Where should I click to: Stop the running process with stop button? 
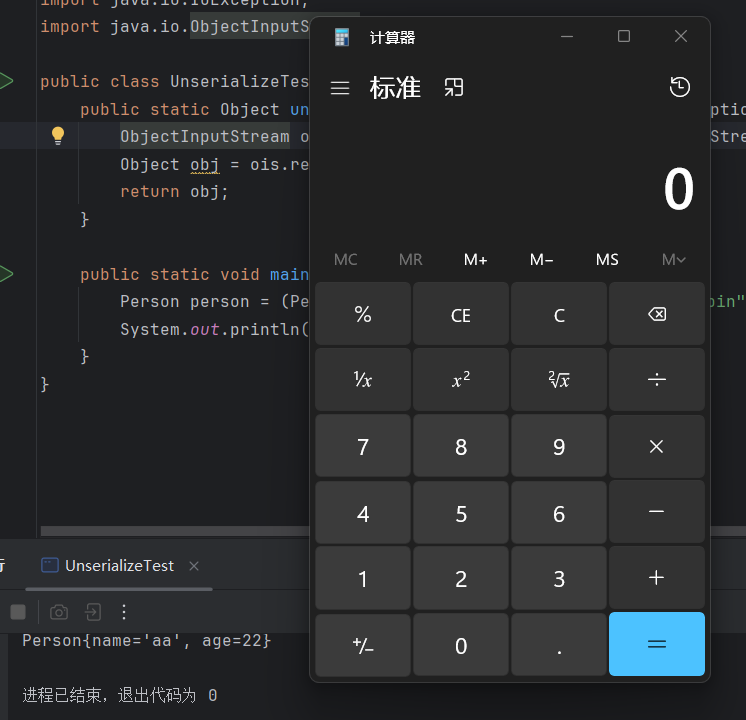[18, 612]
